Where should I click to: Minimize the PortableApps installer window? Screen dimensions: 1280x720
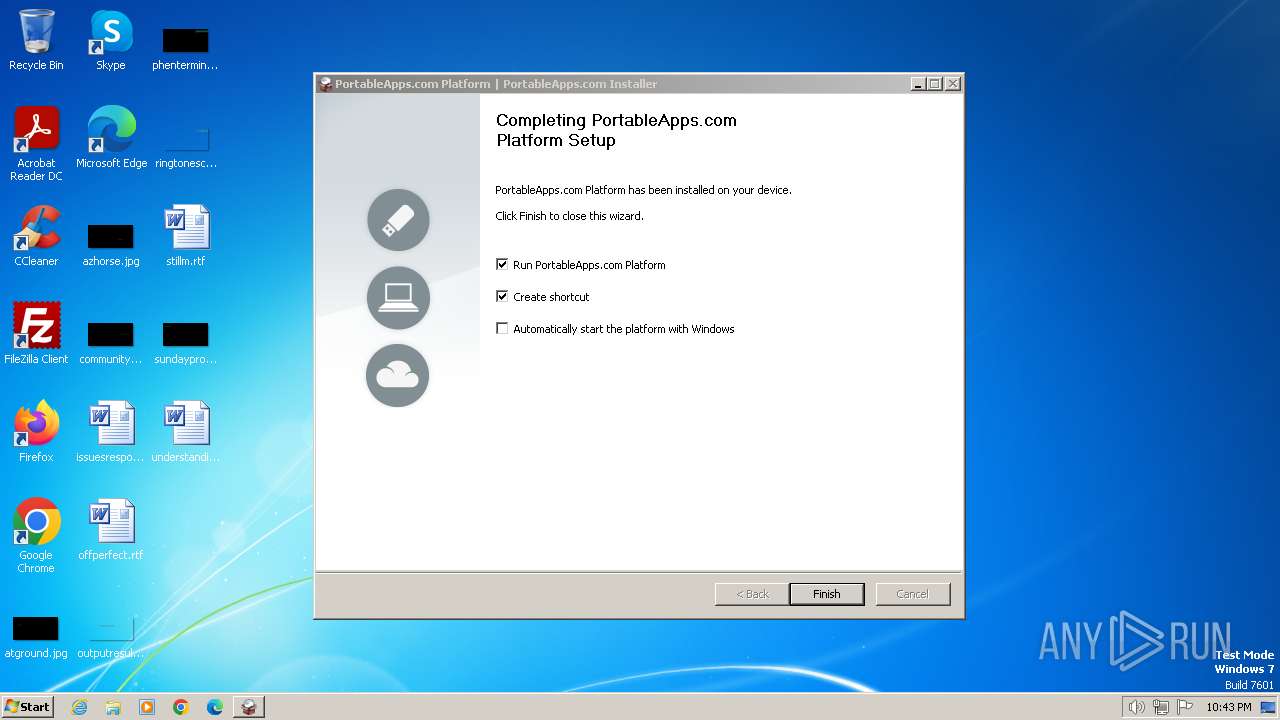coord(918,84)
